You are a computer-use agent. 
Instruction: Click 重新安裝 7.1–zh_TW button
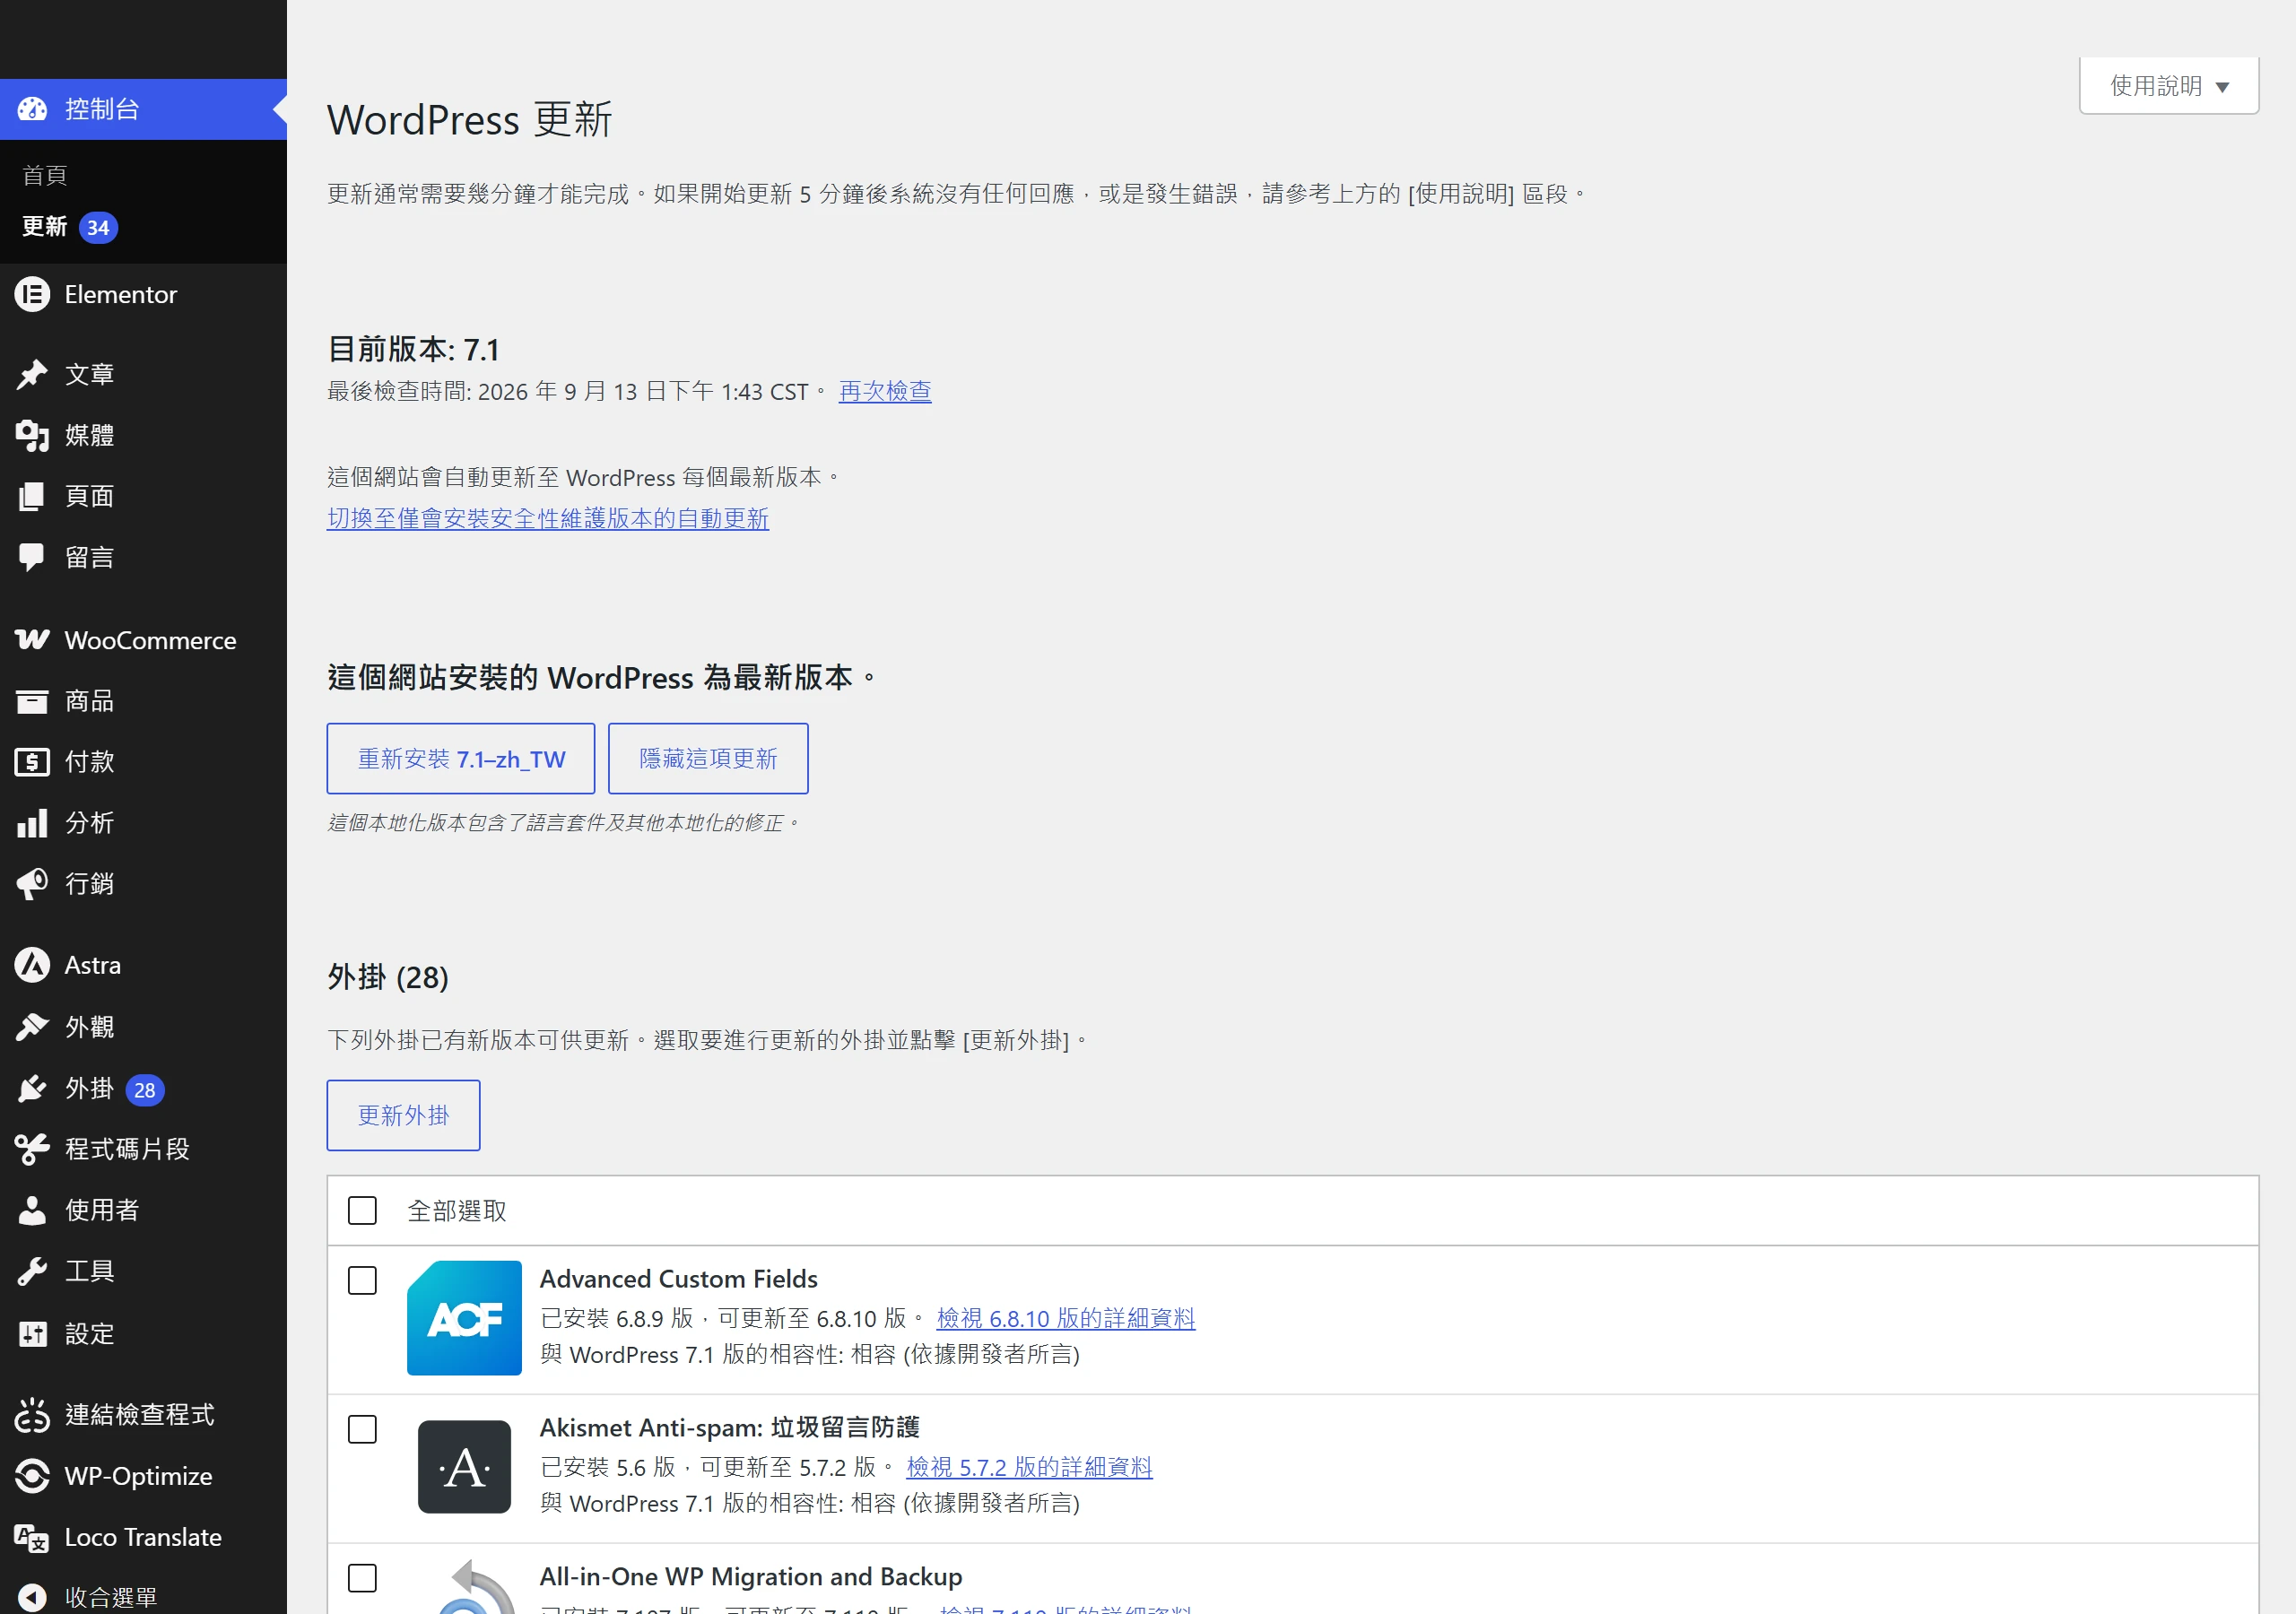pyautogui.click(x=461, y=759)
